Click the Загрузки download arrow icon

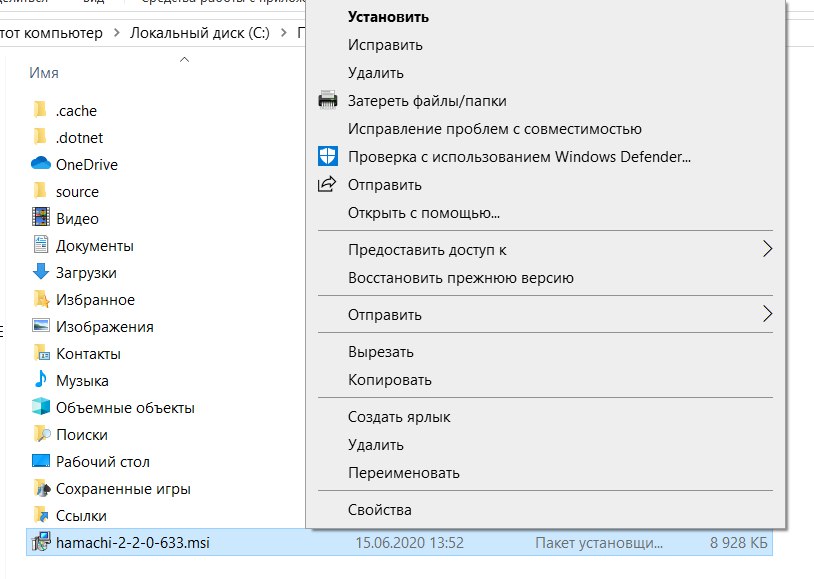[40, 272]
